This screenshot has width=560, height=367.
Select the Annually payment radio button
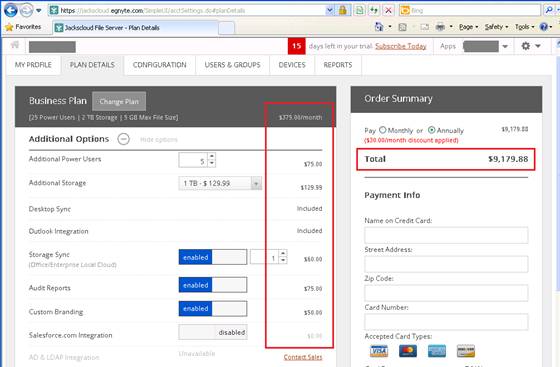tap(431, 130)
